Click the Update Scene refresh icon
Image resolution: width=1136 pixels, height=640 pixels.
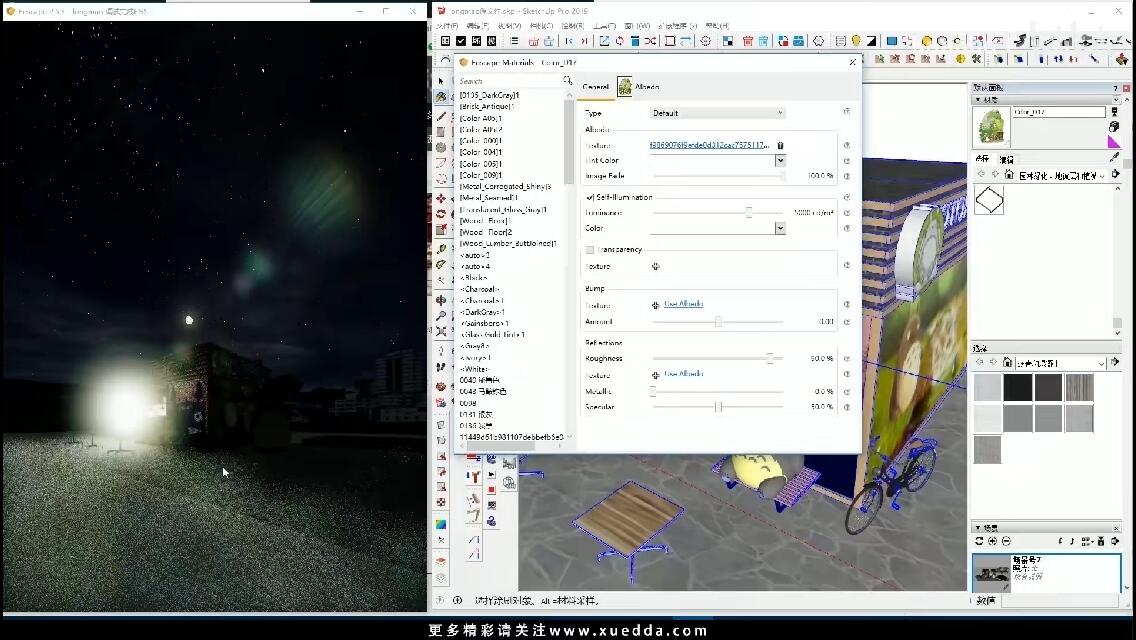pyautogui.click(x=980, y=541)
